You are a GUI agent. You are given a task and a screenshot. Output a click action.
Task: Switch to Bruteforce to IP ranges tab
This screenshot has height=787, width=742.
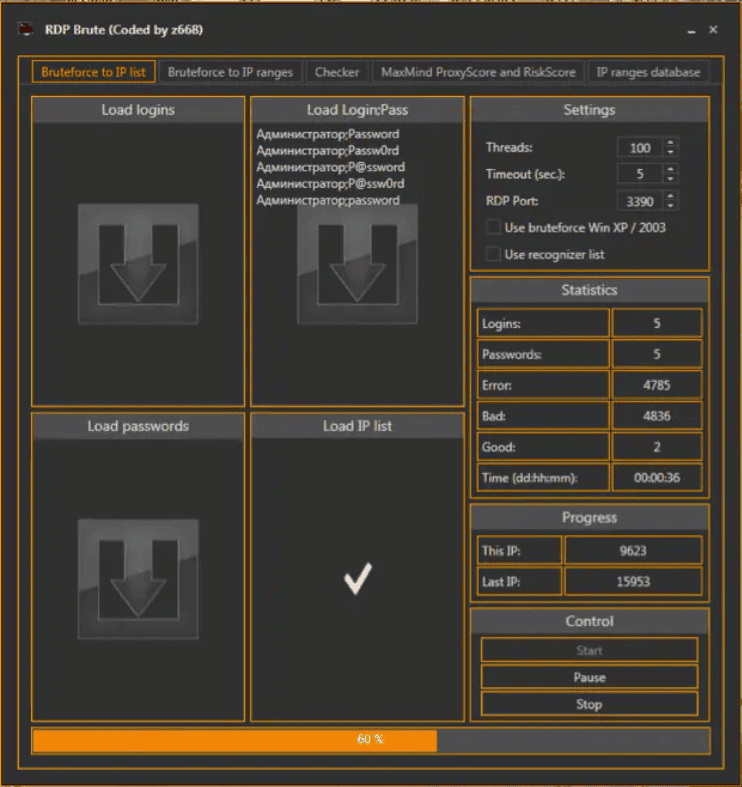pyautogui.click(x=230, y=72)
